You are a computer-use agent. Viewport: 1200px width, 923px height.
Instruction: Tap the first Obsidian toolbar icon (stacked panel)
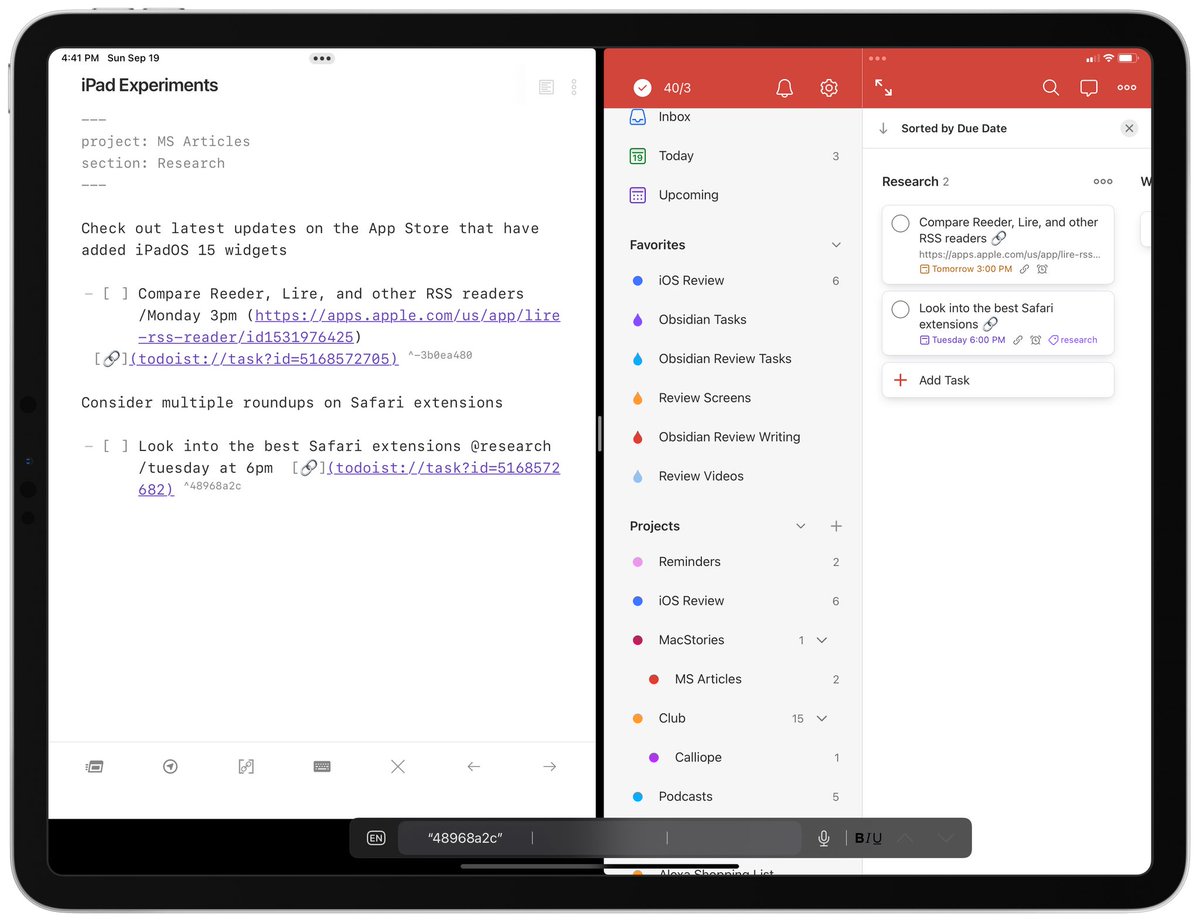pyautogui.click(x=94, y=766)
